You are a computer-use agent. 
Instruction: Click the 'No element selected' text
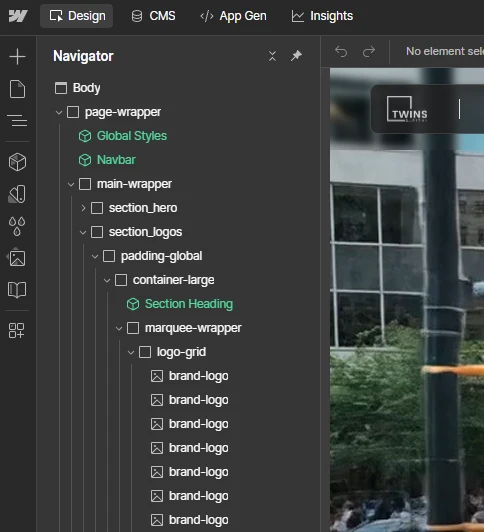(445, 51)
